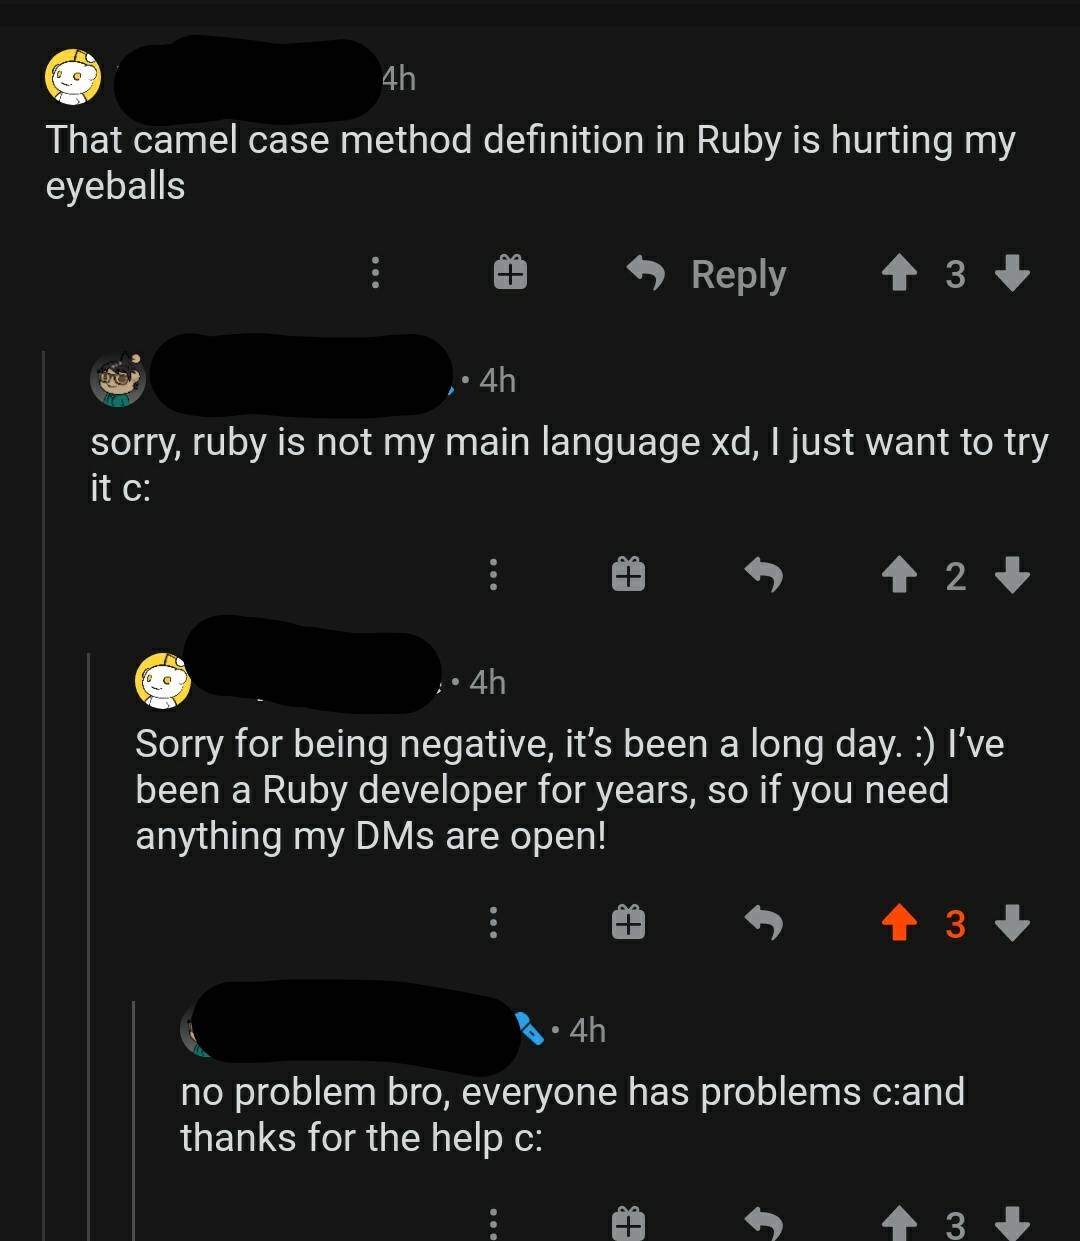Image resolution: width=1080 pixels, height=1241 pixels.
Task: Reply arrow on 'ruby is not my main language' comment
Action: pos(764,575)
